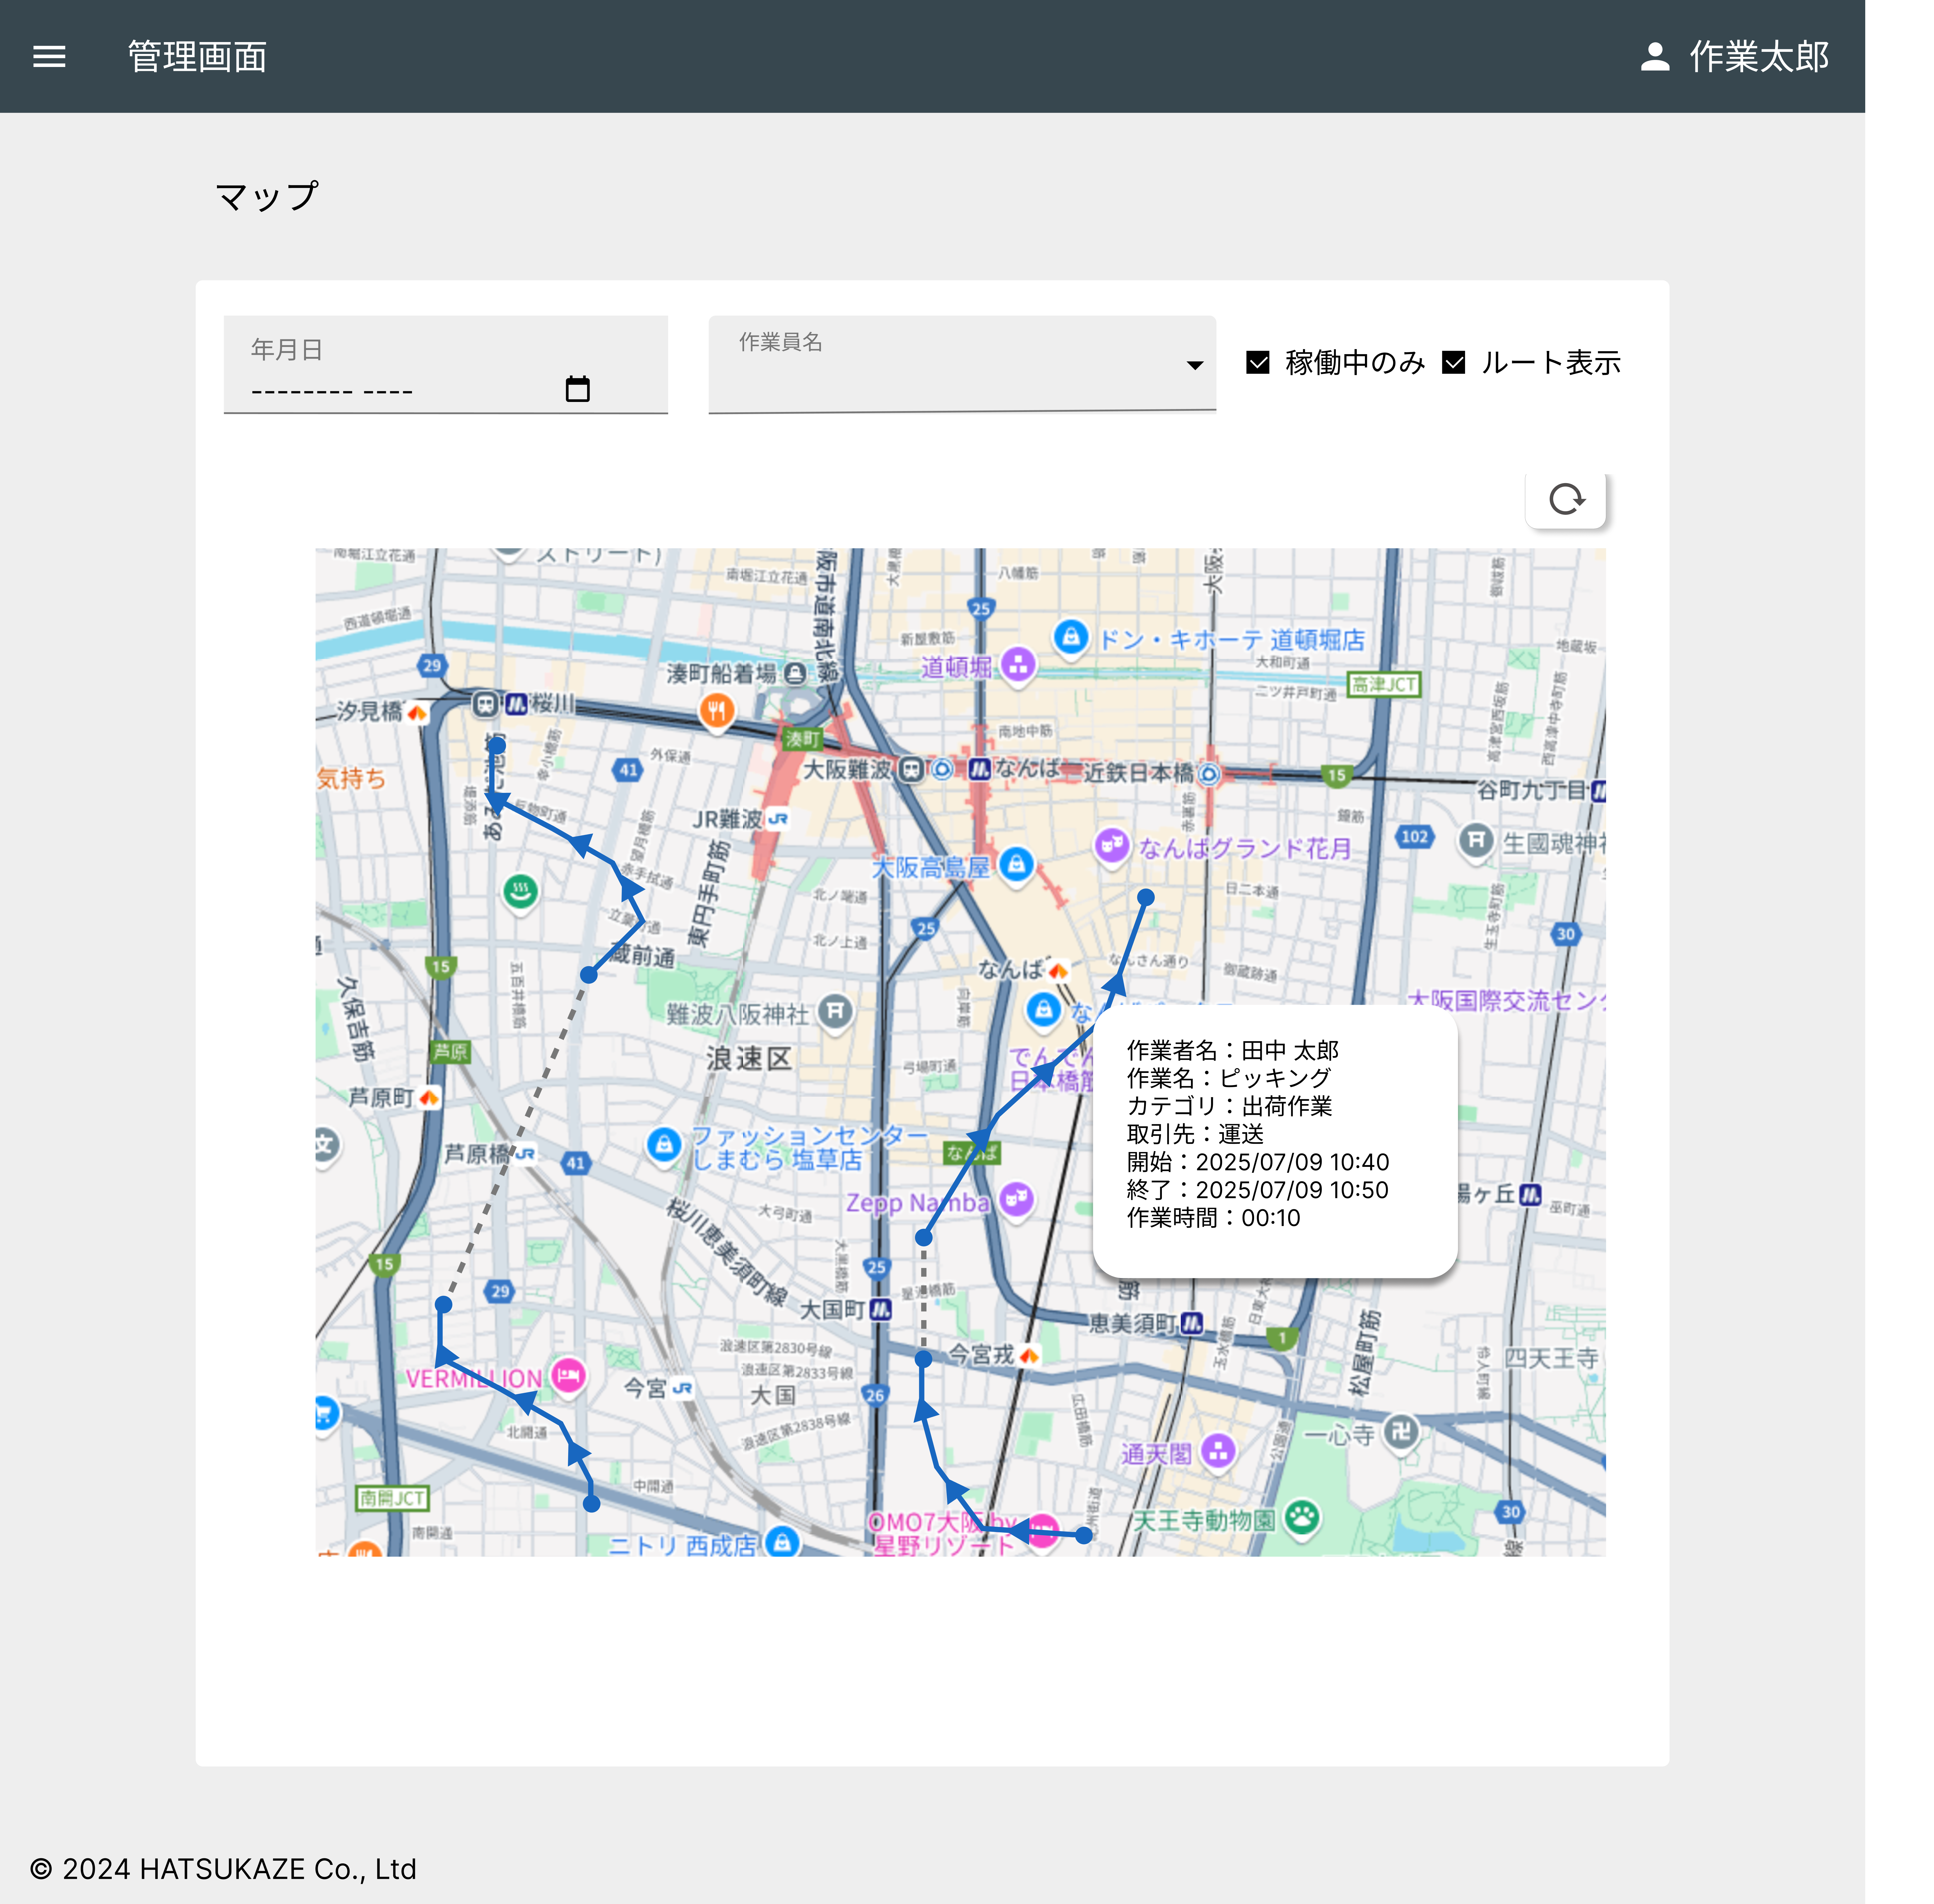Click the 開始：2025/07/09 10:40 text
This screenshot has height=1904, width=1934.
tap(1258, 1162)
